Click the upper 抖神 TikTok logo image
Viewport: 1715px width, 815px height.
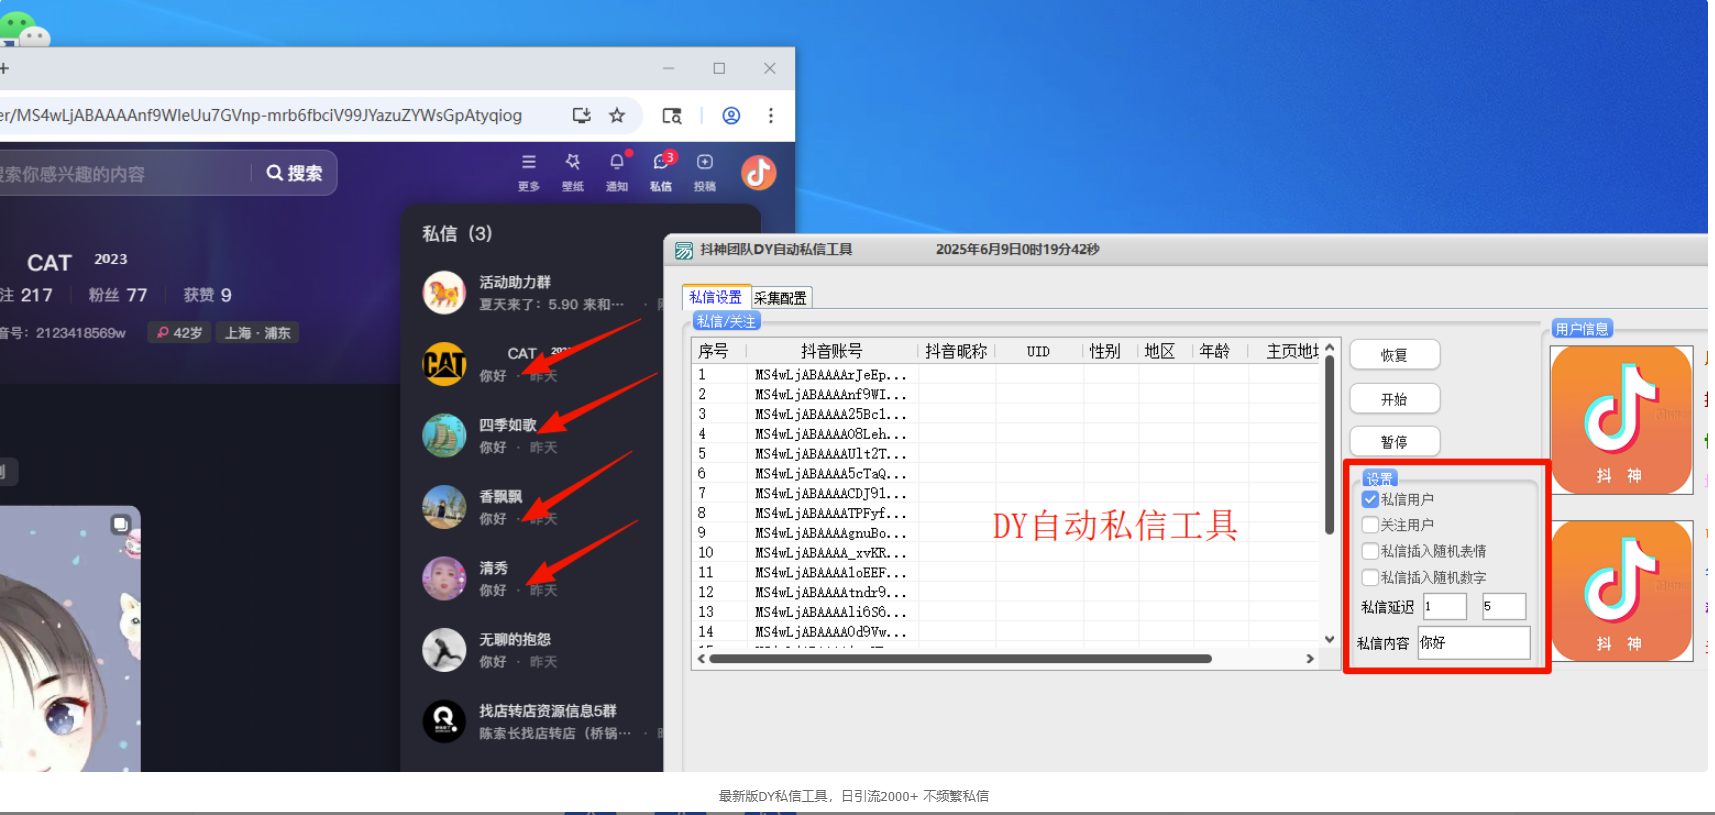pos(1620,419)
